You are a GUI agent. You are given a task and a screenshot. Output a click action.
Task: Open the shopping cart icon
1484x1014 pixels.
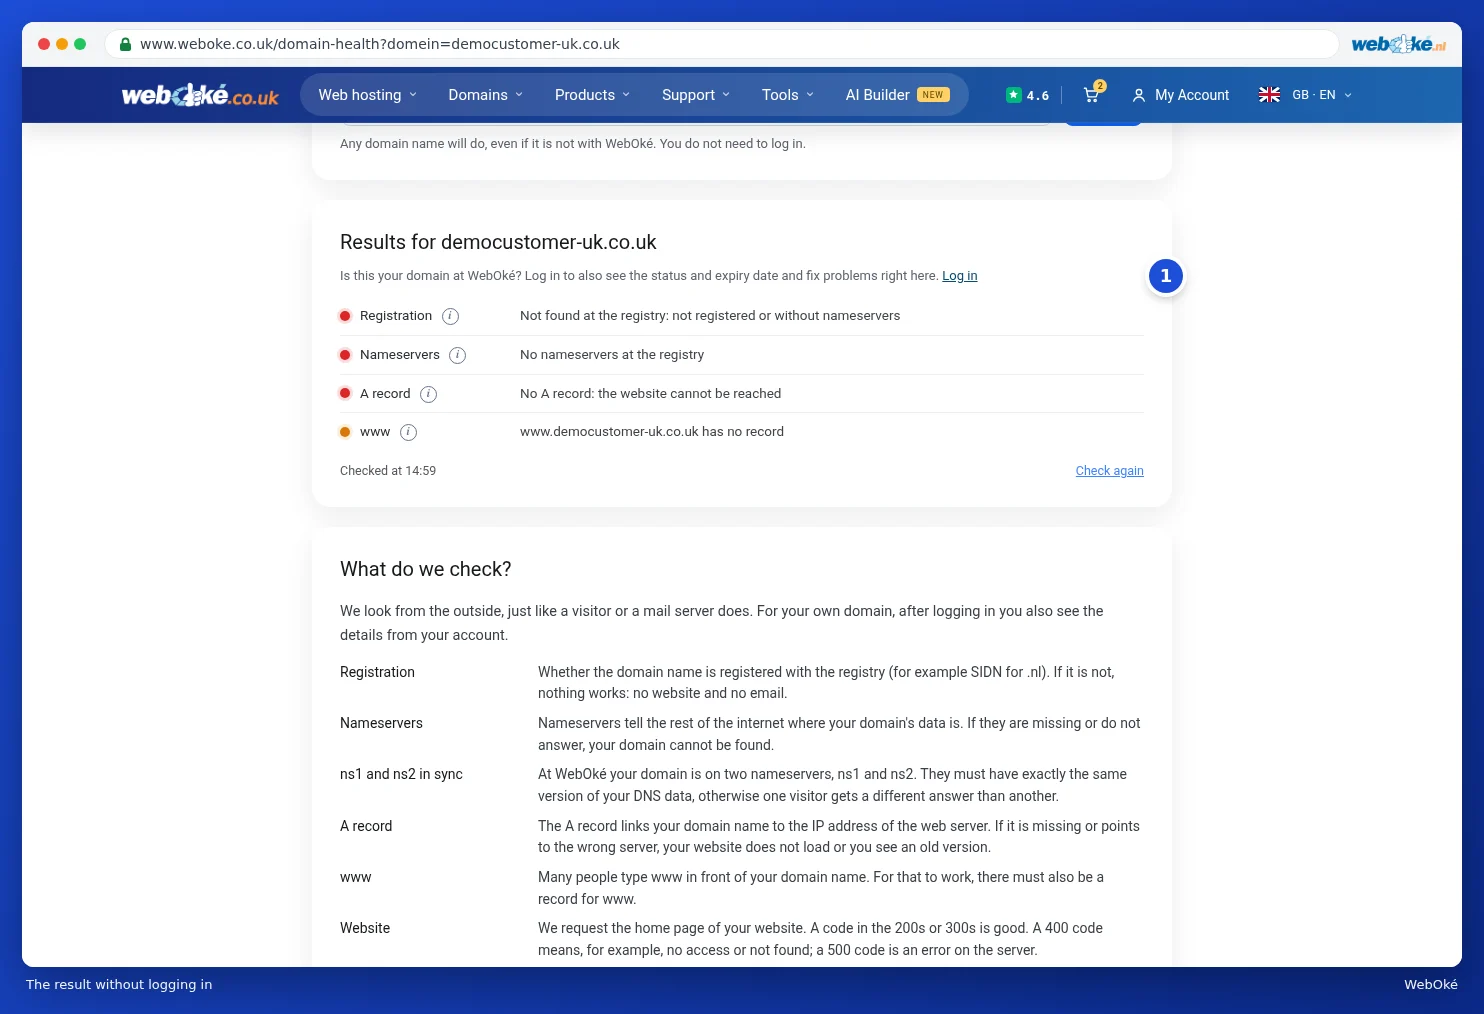[1092, 94]
